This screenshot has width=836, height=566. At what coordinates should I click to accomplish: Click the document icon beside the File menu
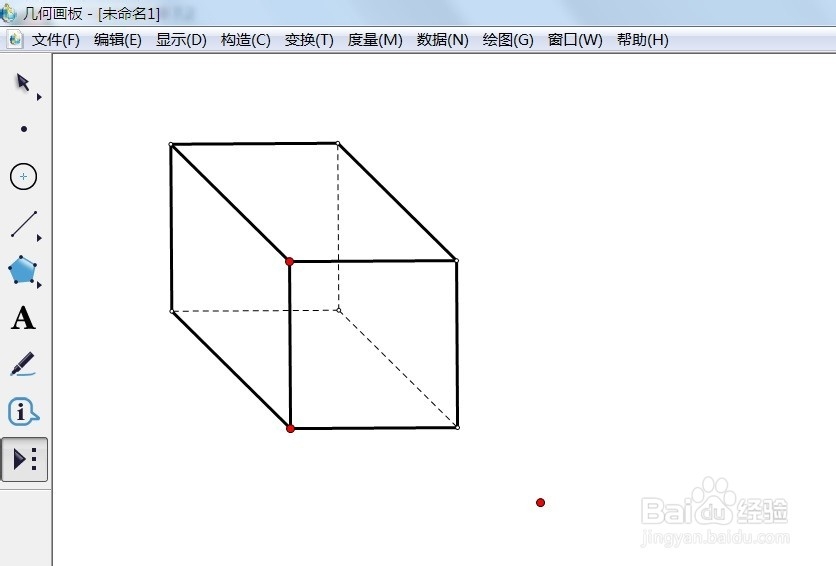point(14,39)
